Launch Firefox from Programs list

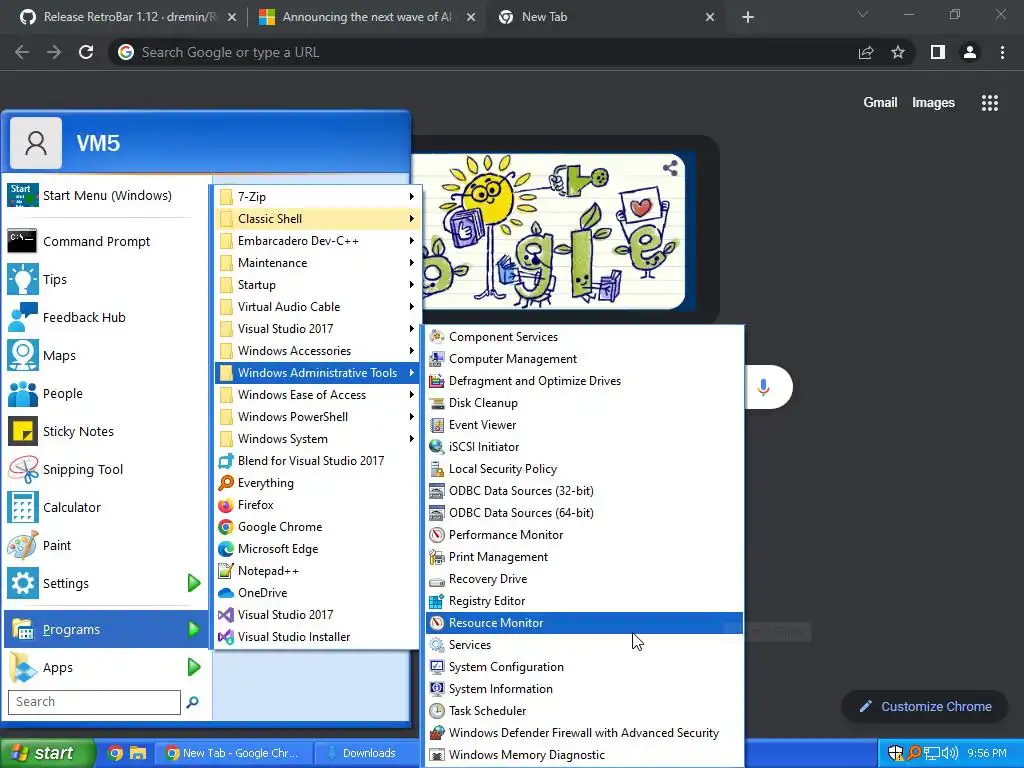pyautogui.click(x=317, y=505)
